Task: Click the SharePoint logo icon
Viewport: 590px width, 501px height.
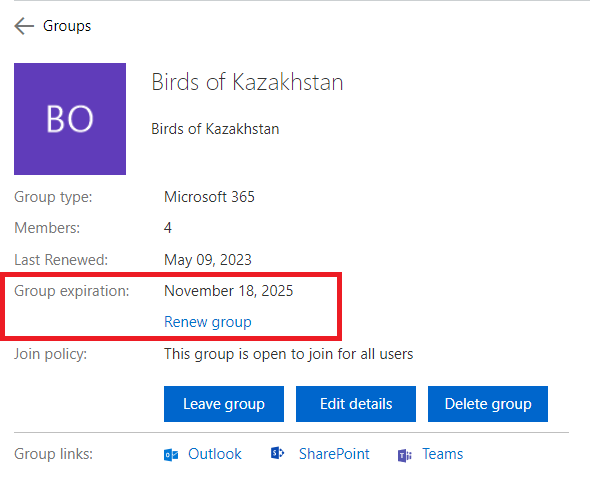Action: 278,453
